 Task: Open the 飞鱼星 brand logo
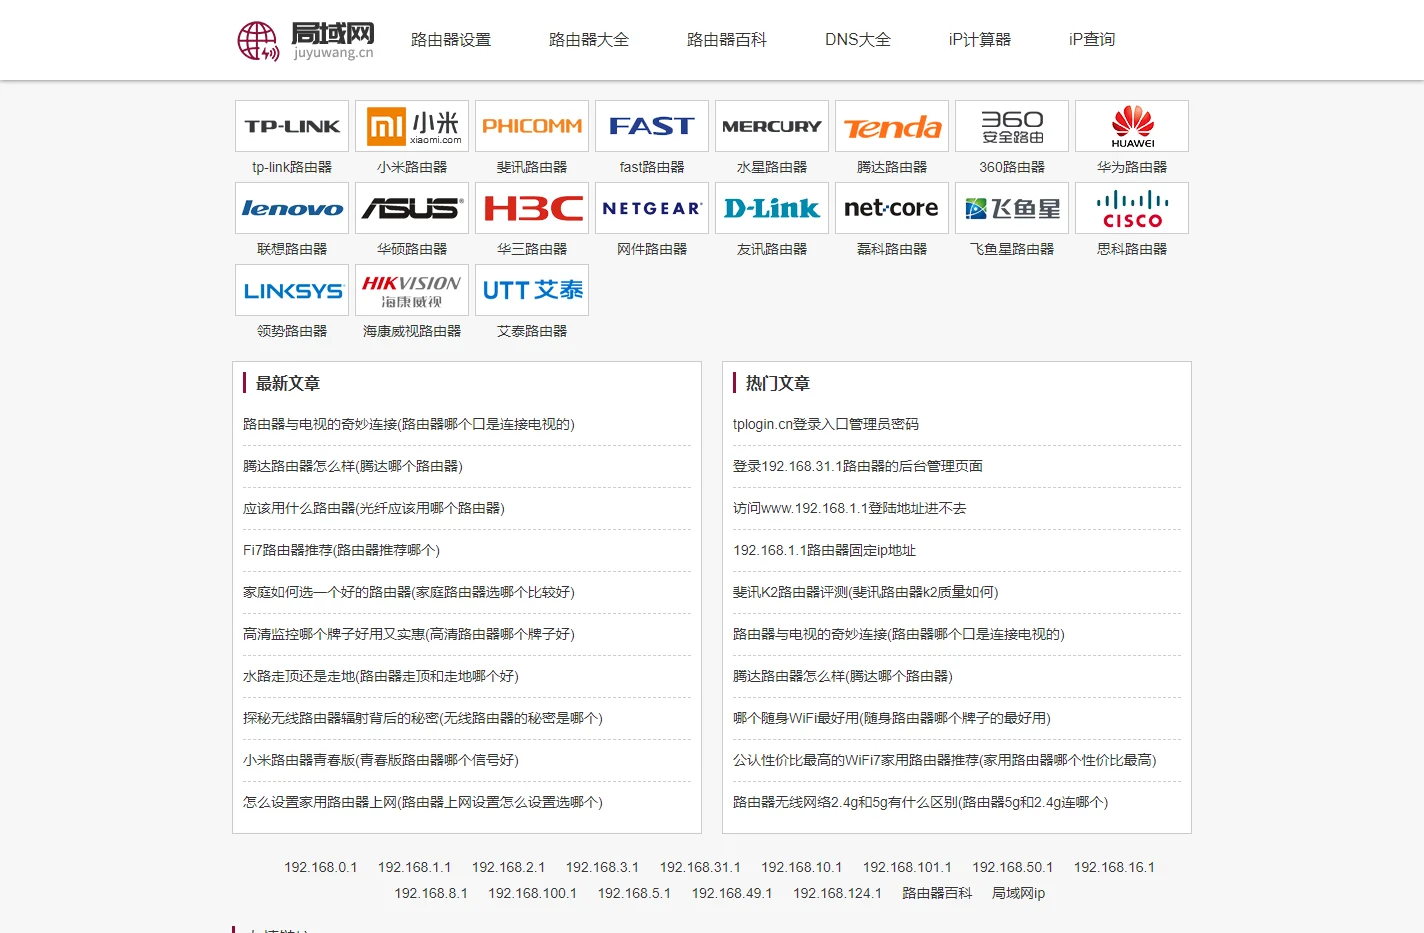pyautogui.click(x=1012, y=208)
